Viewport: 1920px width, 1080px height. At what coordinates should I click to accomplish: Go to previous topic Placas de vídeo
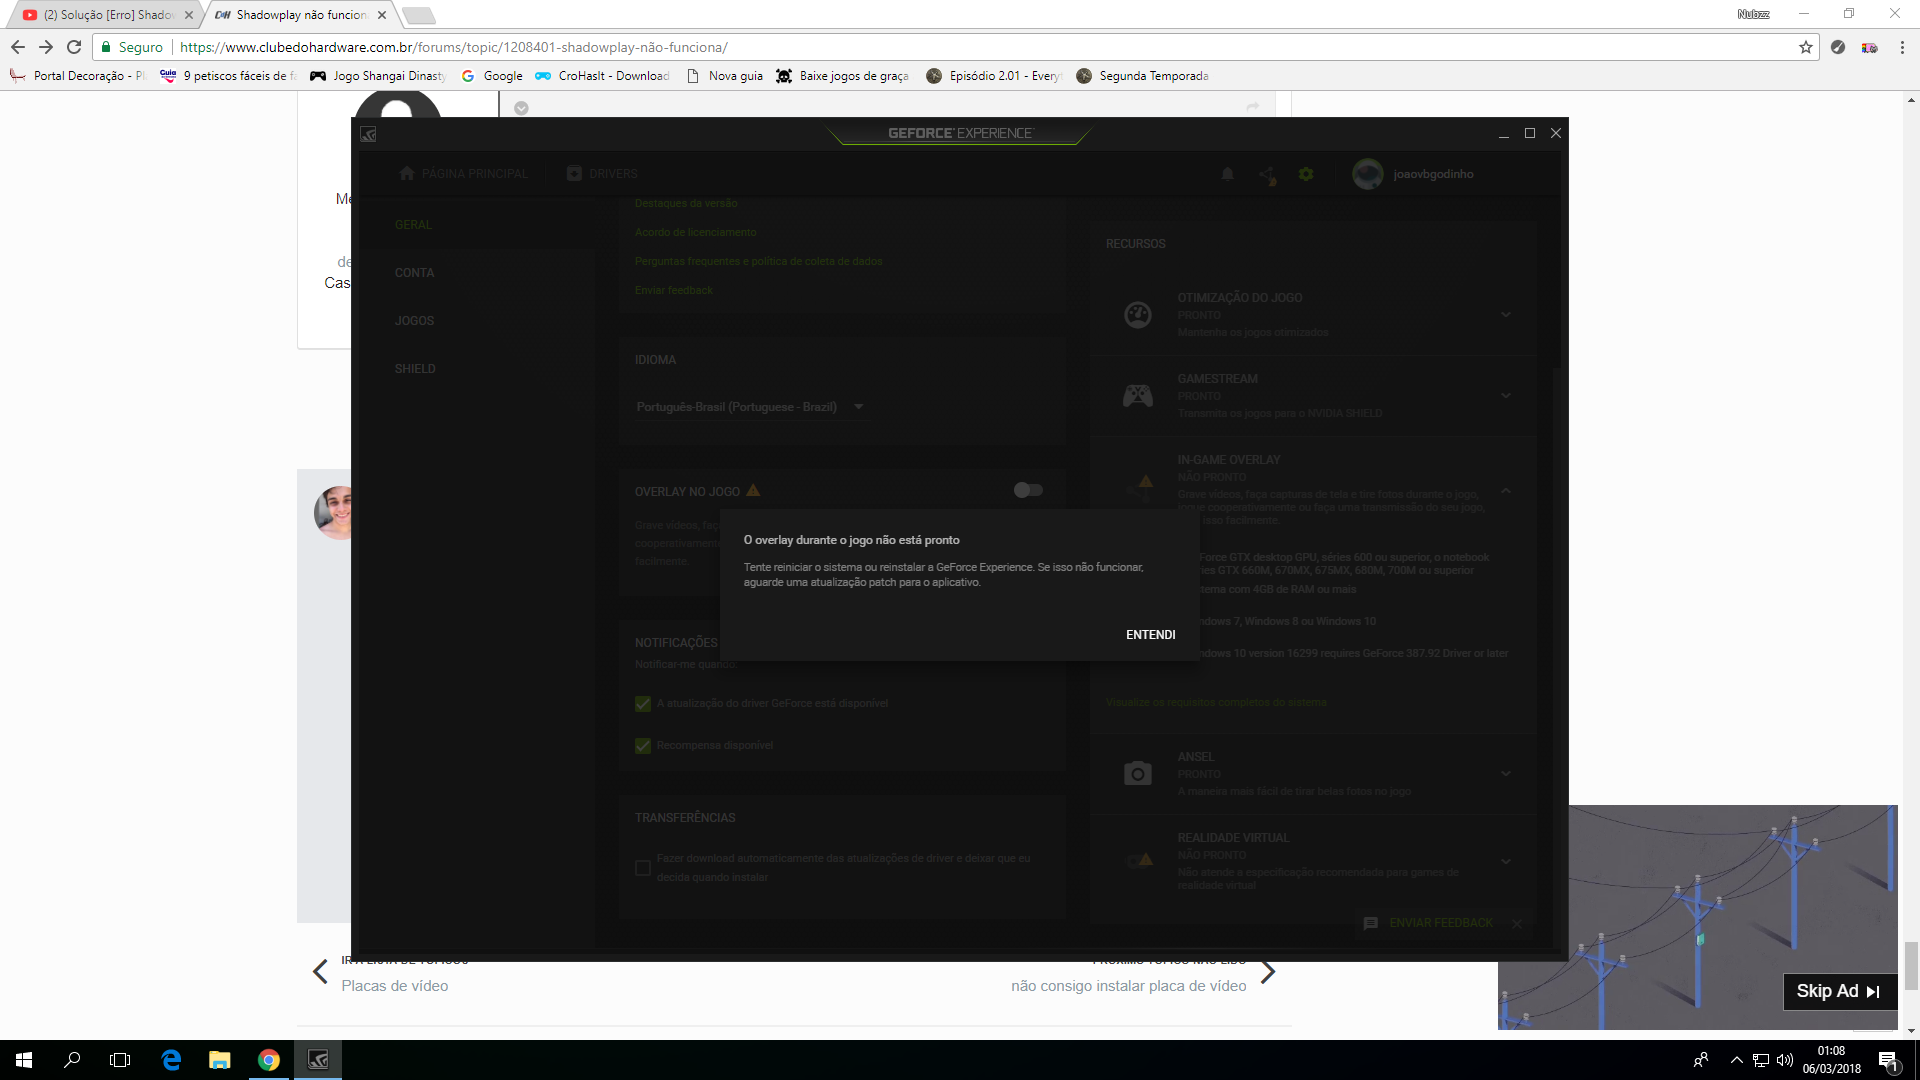[395, 986]
